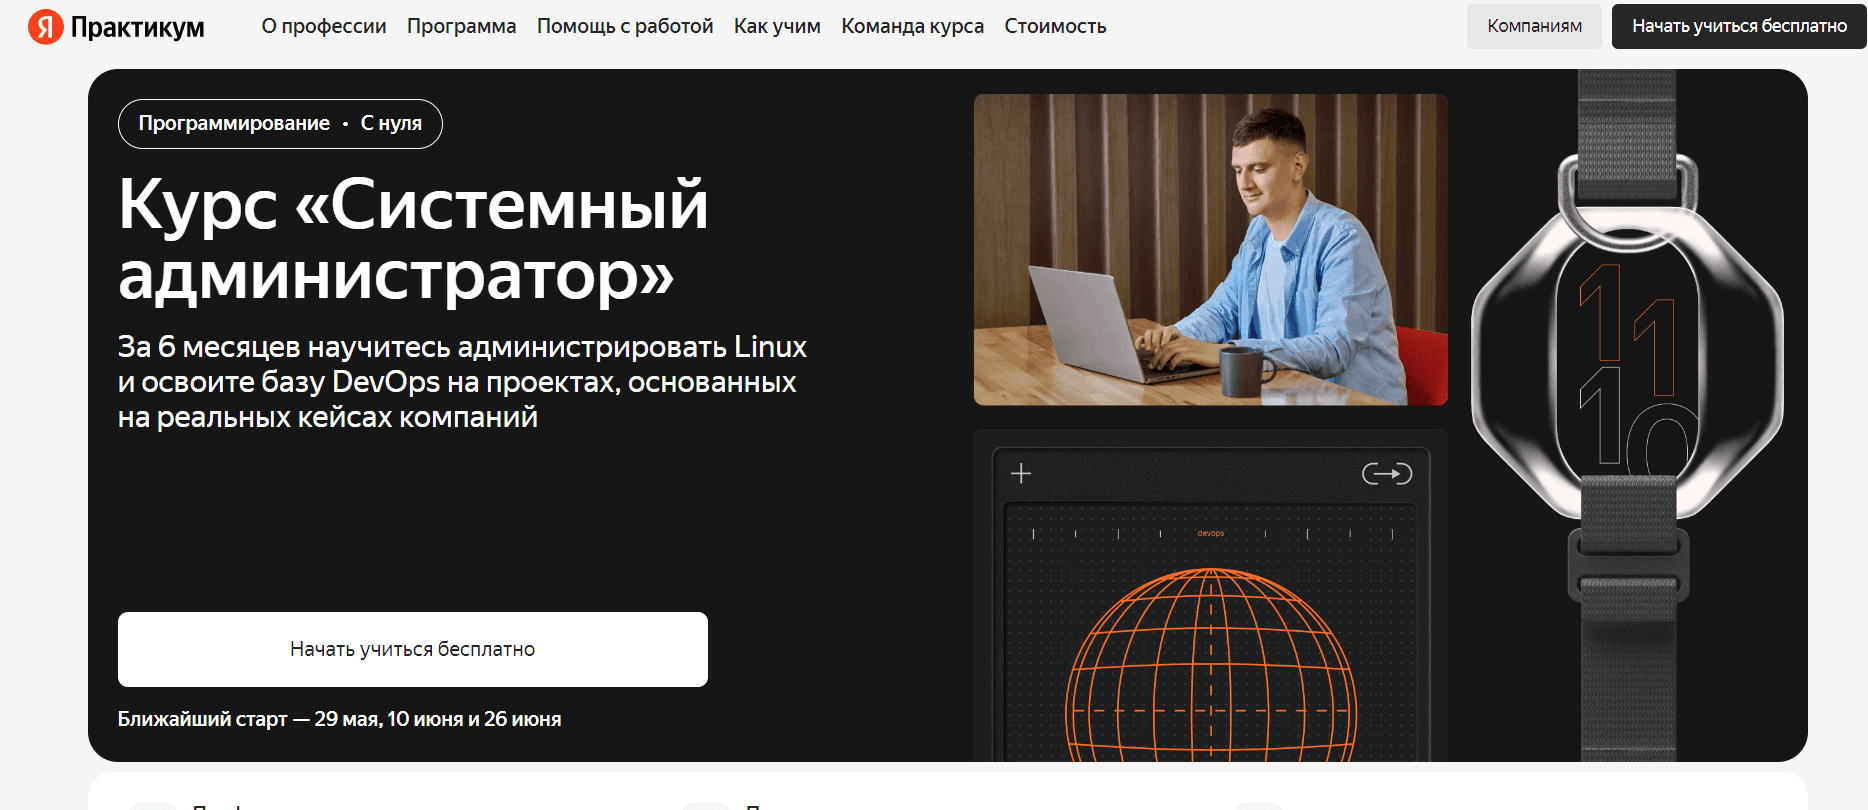Viewport: 1868px width, 810px height.
Task: Click the plus icon in dark card
Action: 1021,473
